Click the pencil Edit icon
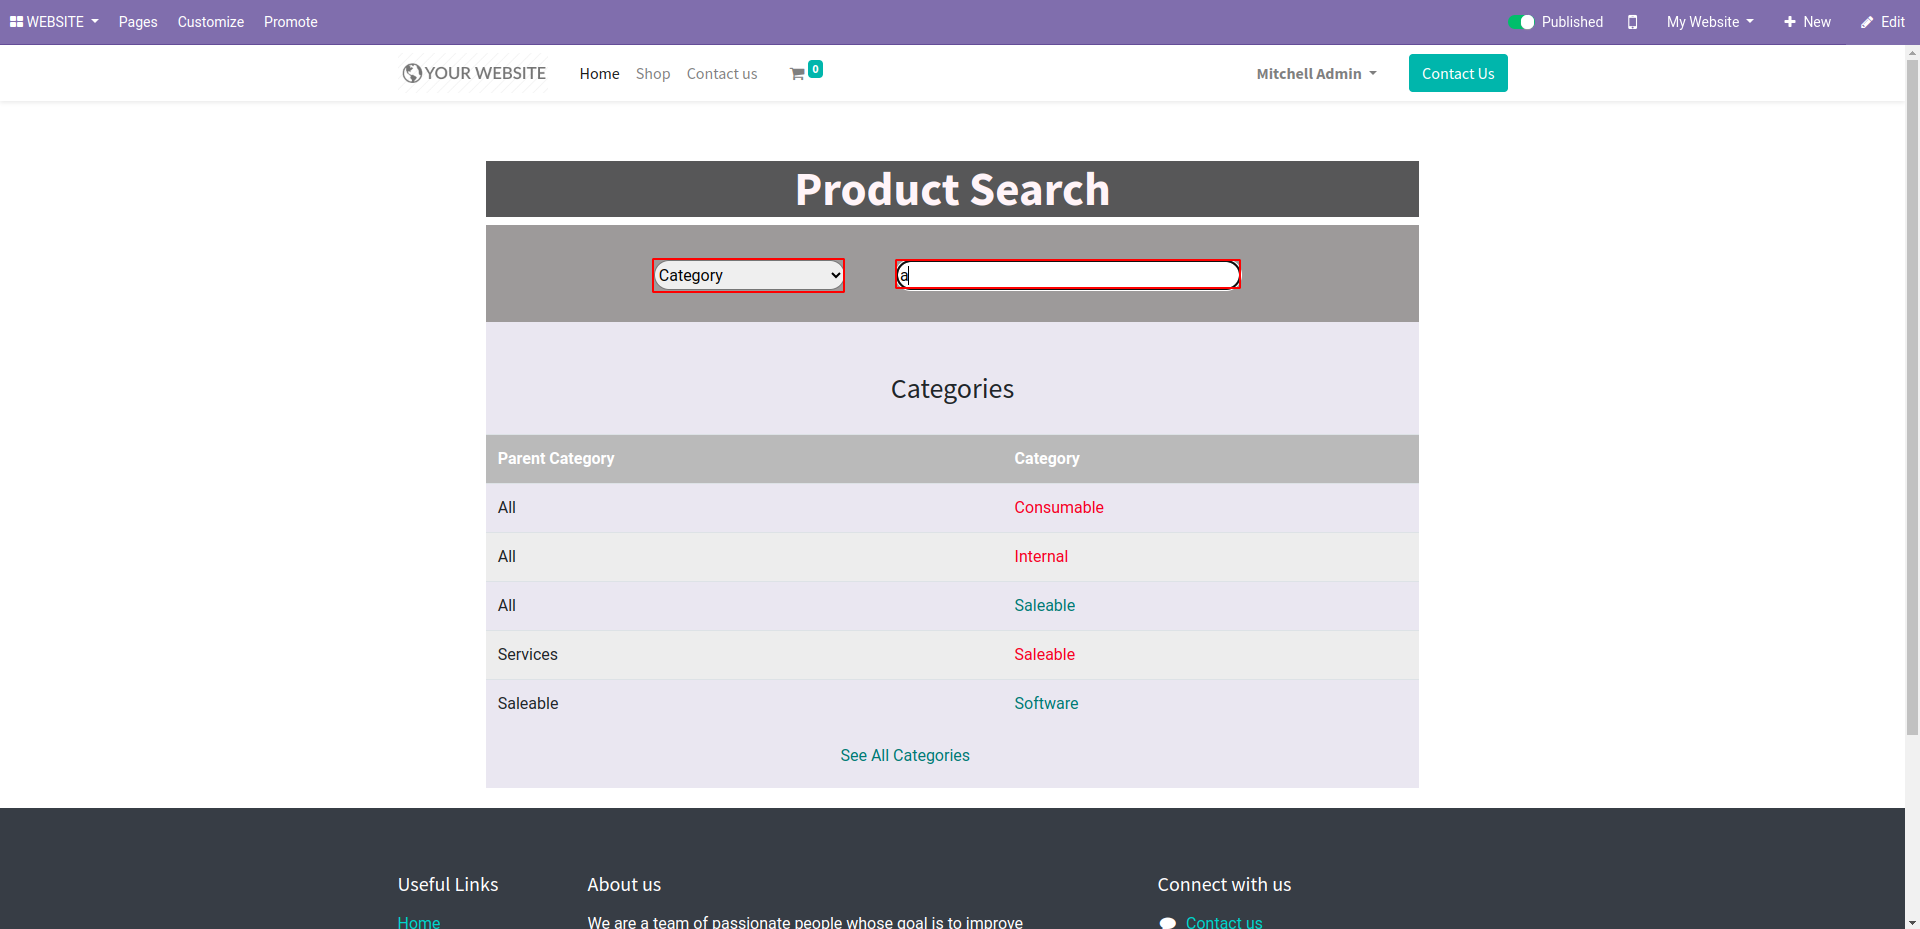1920x929 pixels. (x=1866, y=22)
